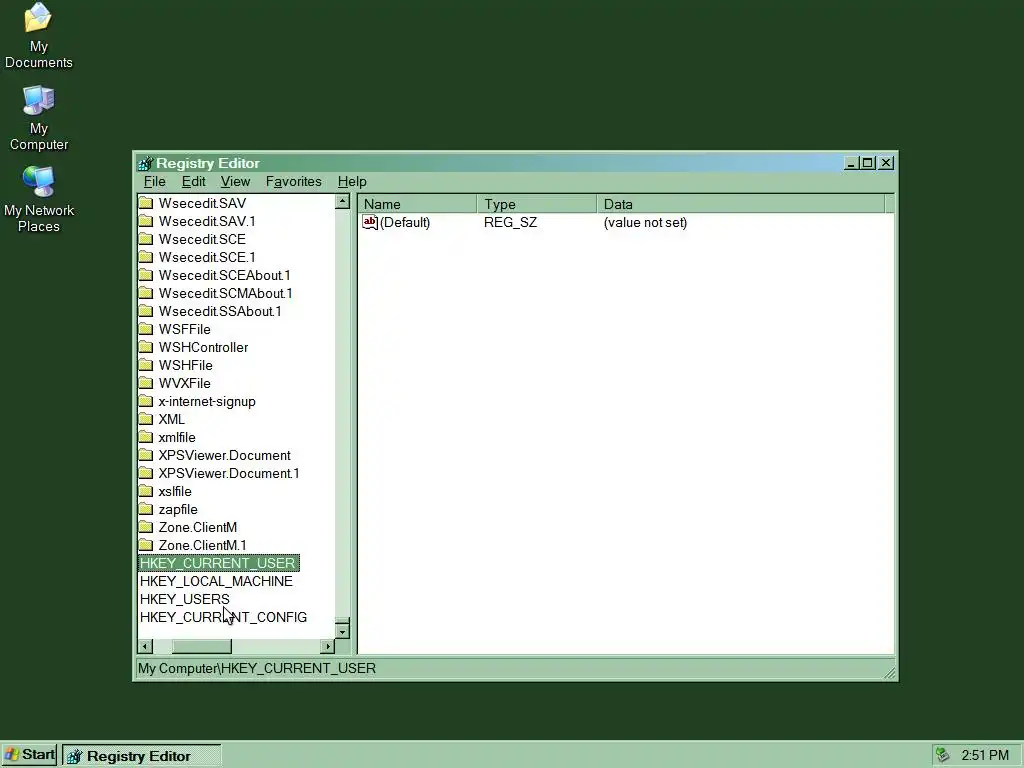Click the x-internet-signup folder icon
Screen dimensions: 1024x768
coord(146,401)
